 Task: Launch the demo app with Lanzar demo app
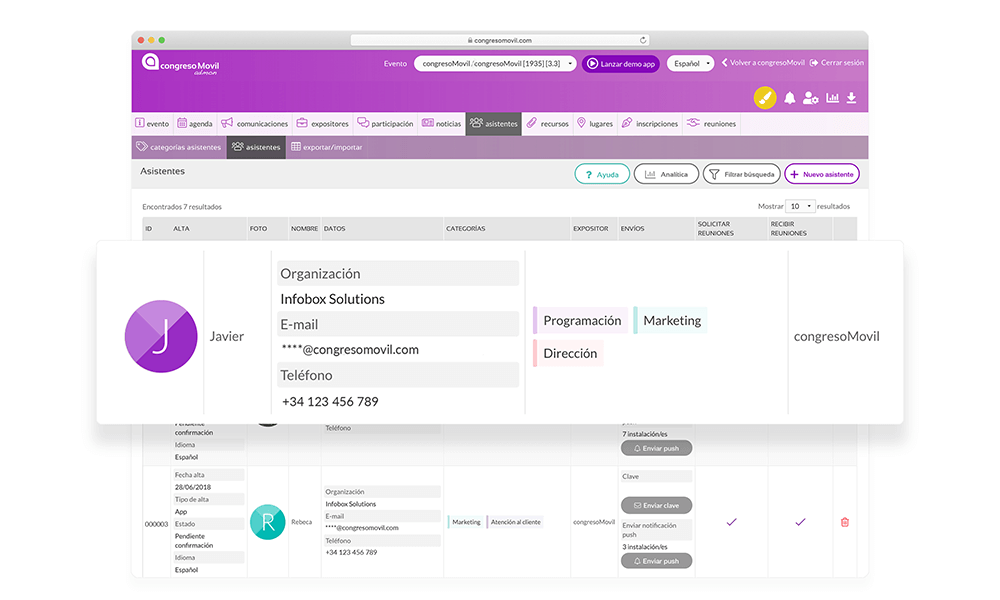[x=621, y=64]
